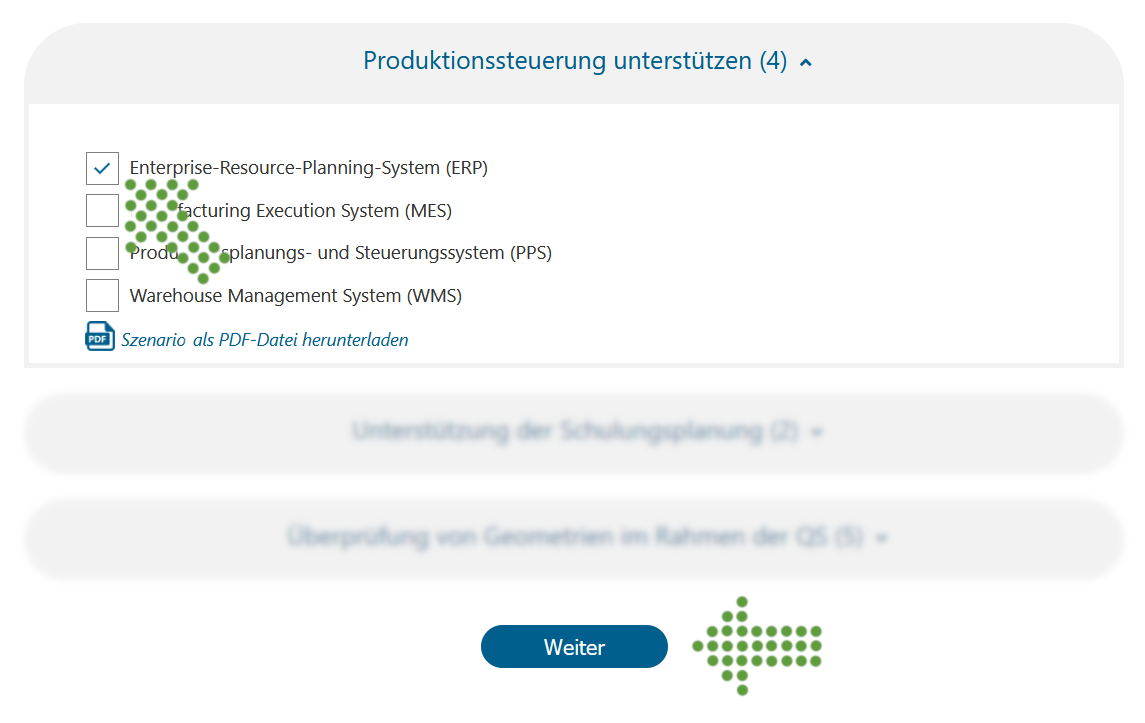Screen dimensions: 1145x723
Task: Select the Manufacturing Execution System (MES) label
Action: (291, 211)
